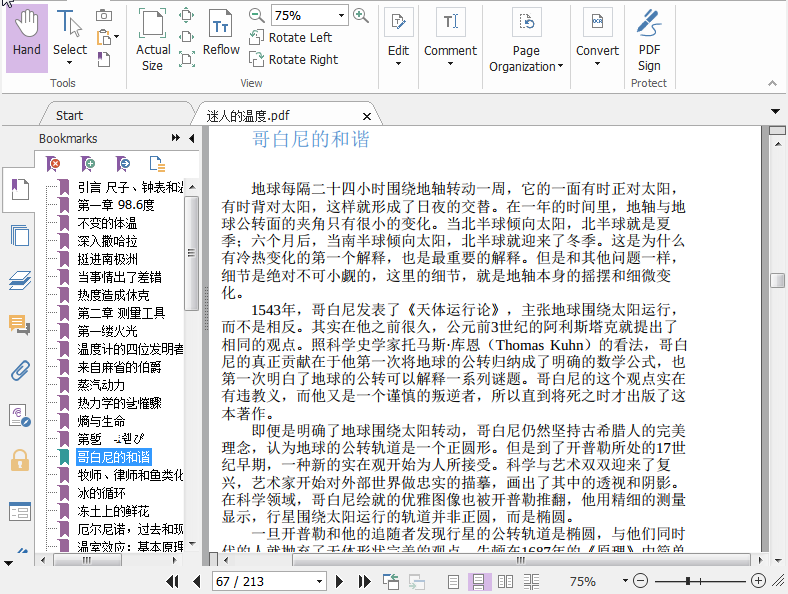Screen dimensions: 788x594
Task: Open the Layers panel in sidebar
Action: coord(19,280)
